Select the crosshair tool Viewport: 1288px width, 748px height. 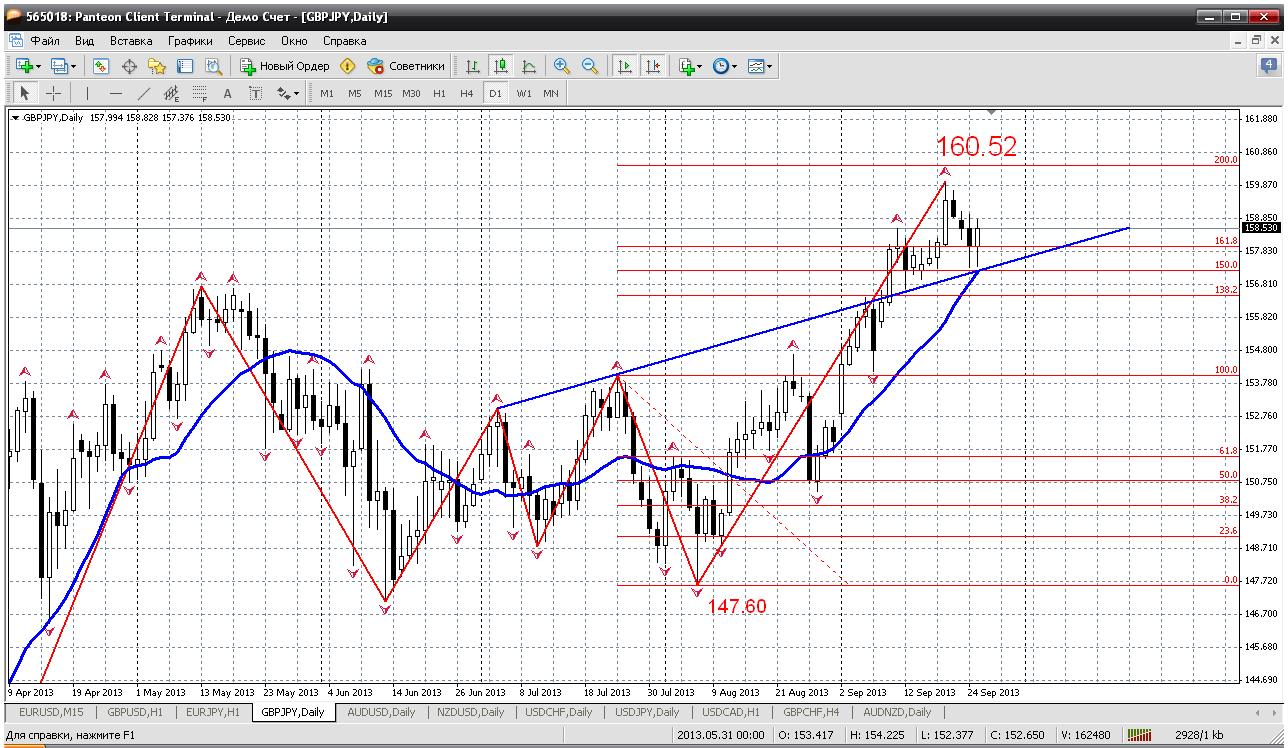pos(53,93)
